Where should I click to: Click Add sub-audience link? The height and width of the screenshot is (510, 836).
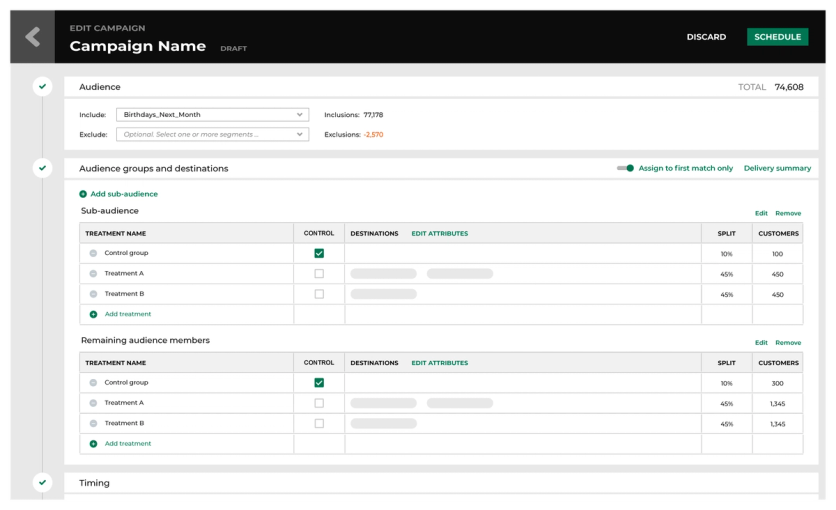click(x=124, y=194)
